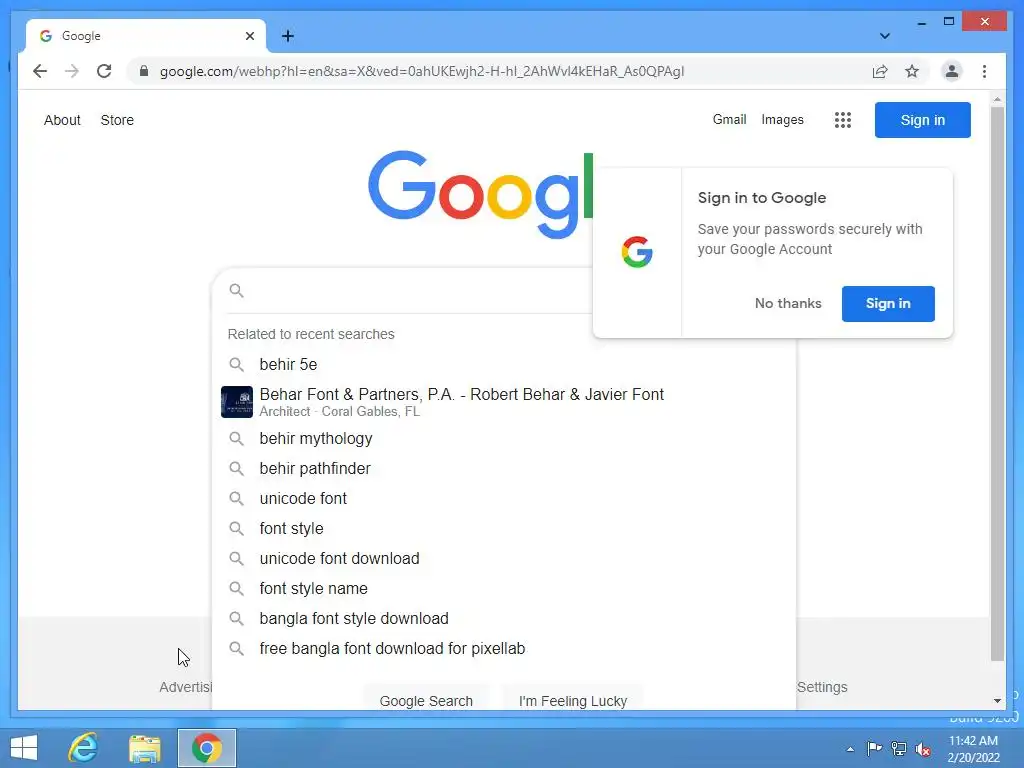Viewport: 1024px width, 768px height.
Task: Open the Google apps grid icon
Action: [842, 120]
